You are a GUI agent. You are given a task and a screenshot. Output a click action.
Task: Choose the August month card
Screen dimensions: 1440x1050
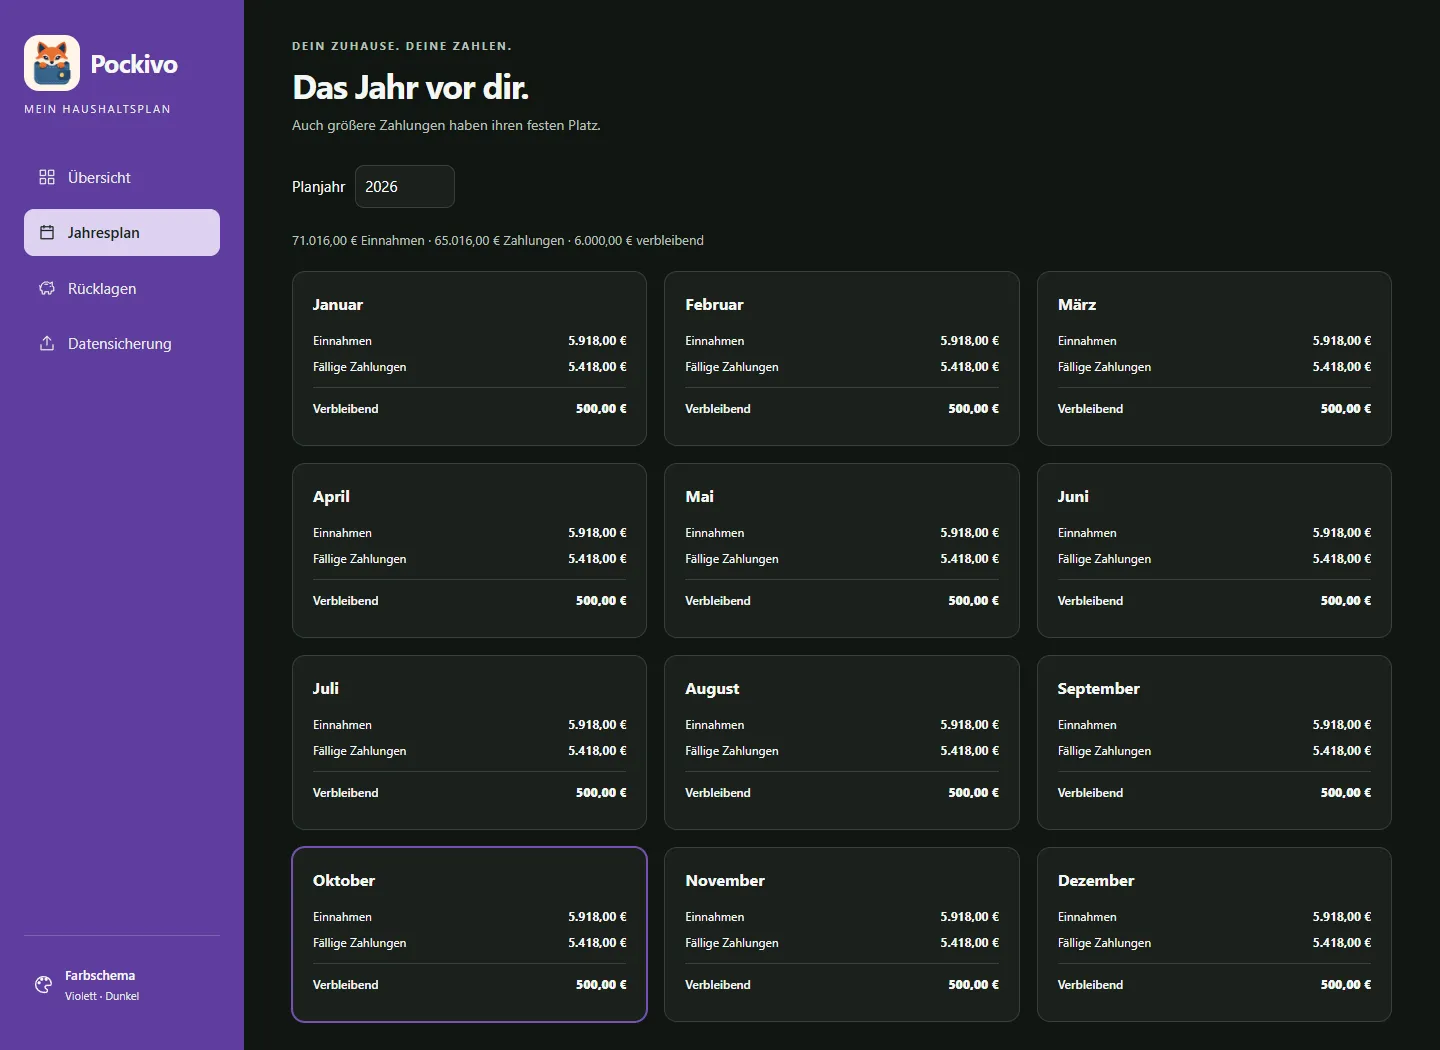(842, 742)
